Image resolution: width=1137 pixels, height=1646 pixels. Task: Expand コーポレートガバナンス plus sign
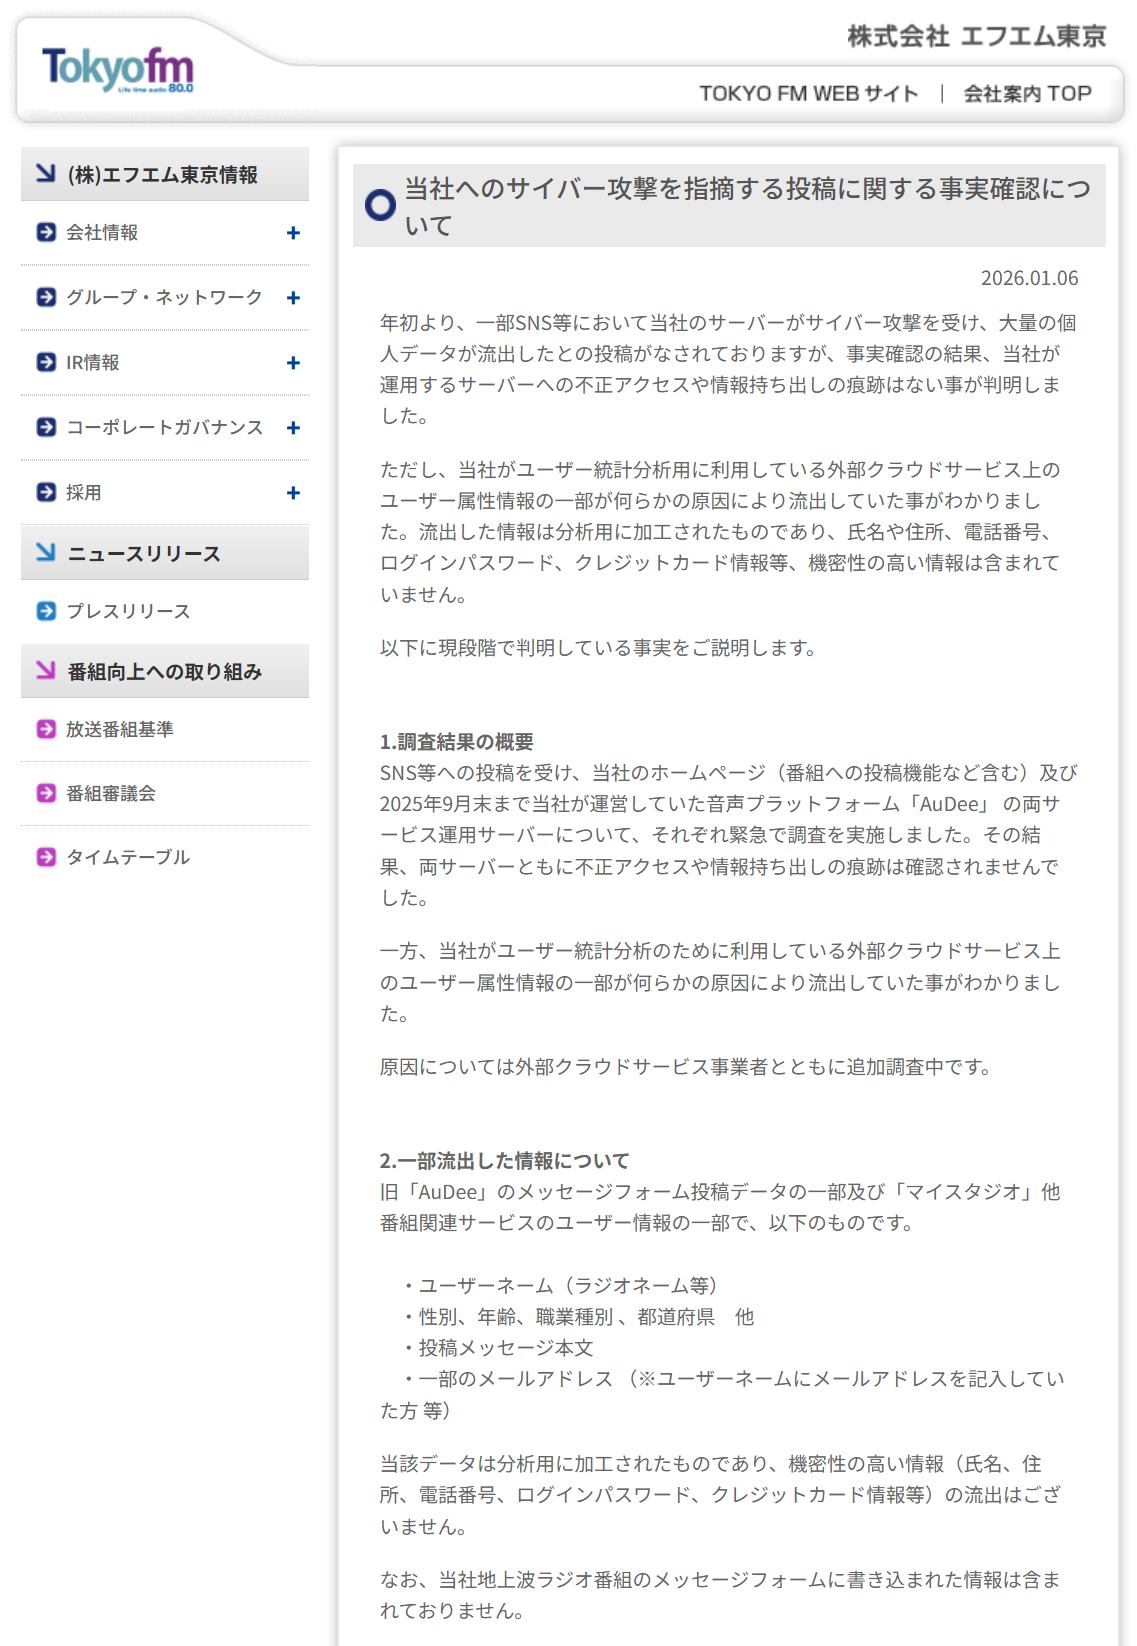pyautogui.click(x=293, y=428)
